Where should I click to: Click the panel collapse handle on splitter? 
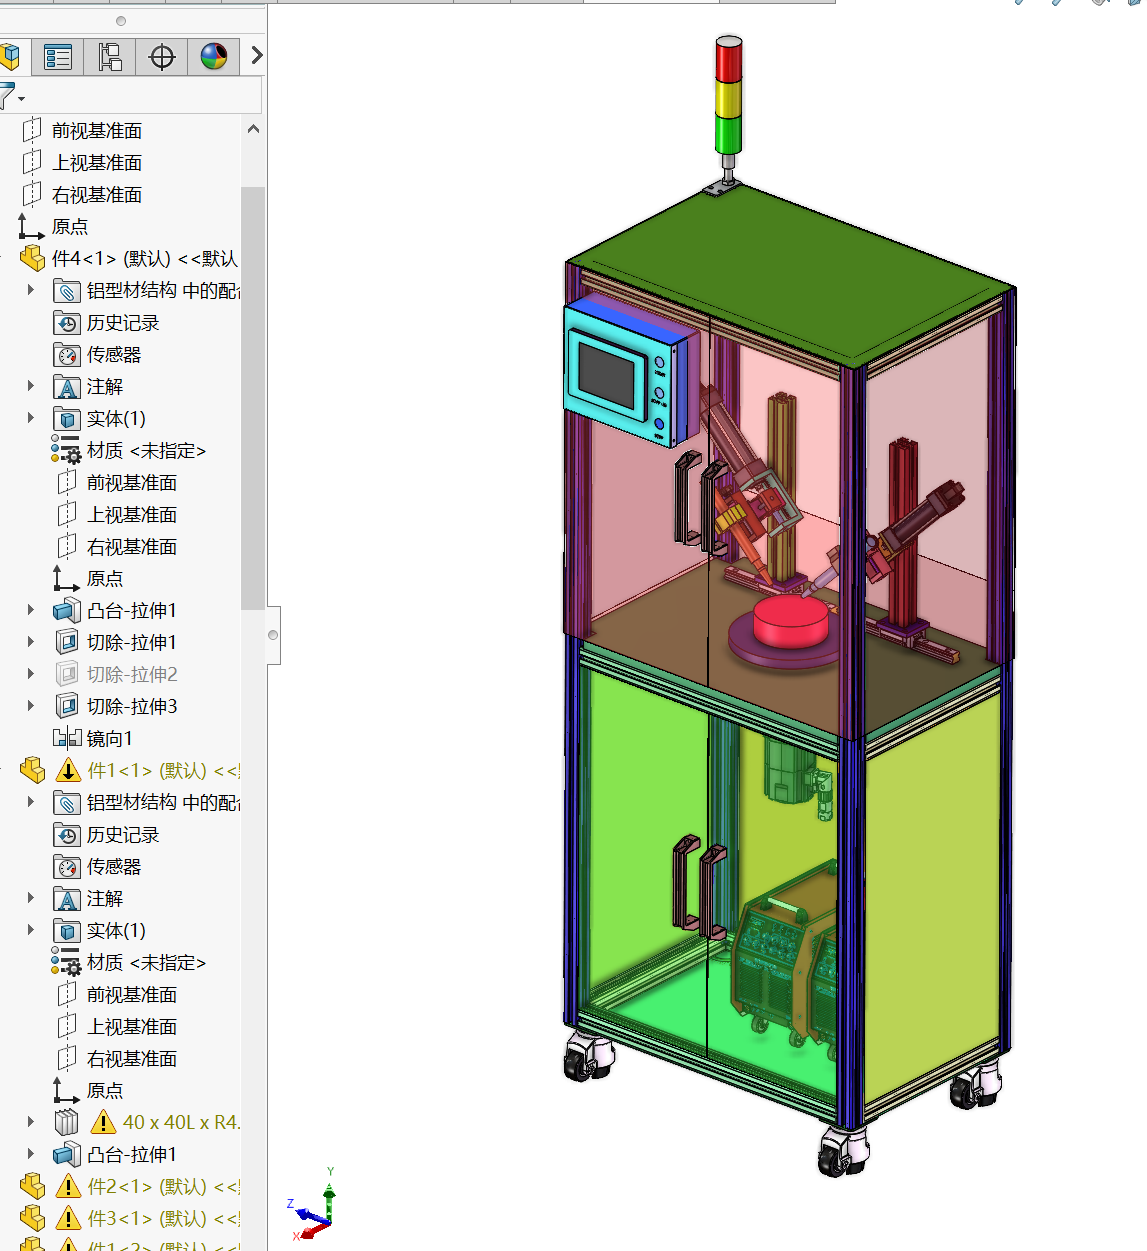[x=273, y=635]
